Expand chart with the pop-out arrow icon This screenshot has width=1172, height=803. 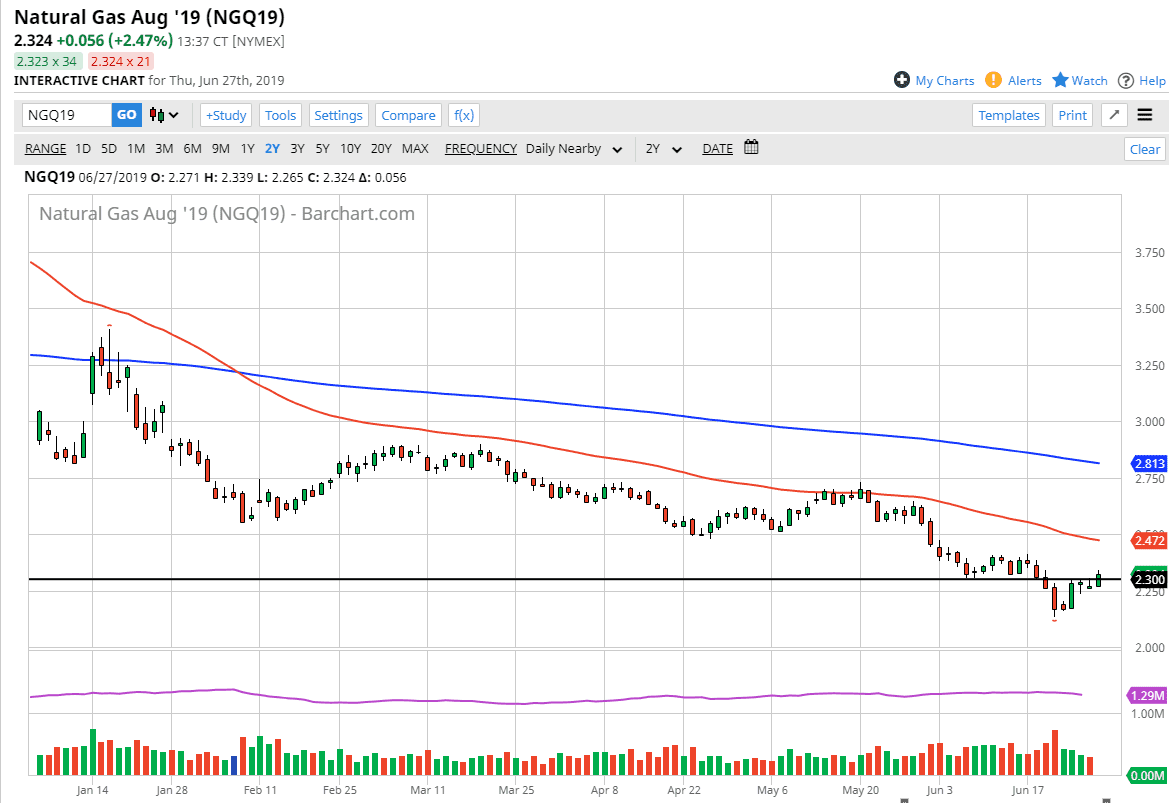click(x=1114, y=115)
